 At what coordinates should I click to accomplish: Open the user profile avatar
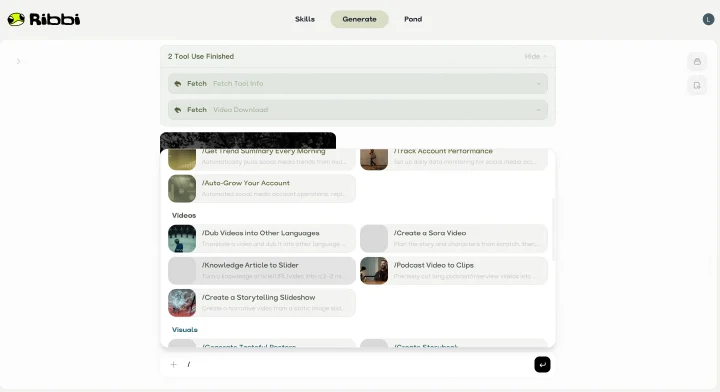(708, 19)
